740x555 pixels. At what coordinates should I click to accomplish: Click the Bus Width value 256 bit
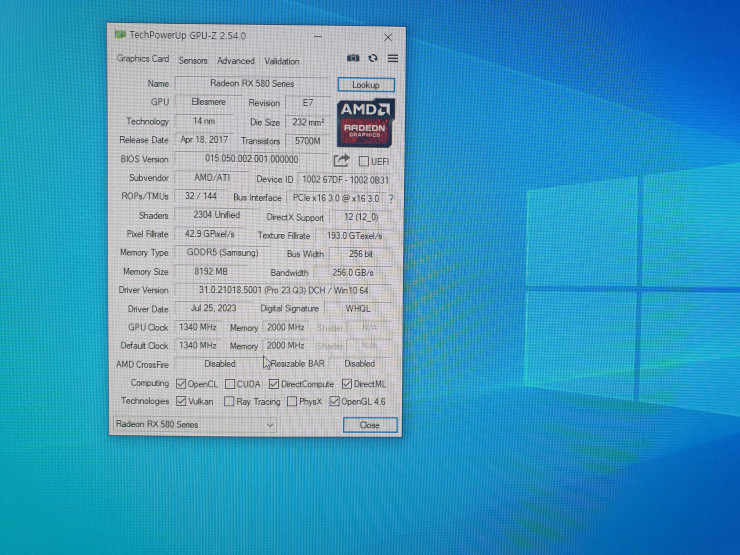click(x=361, y=254)
